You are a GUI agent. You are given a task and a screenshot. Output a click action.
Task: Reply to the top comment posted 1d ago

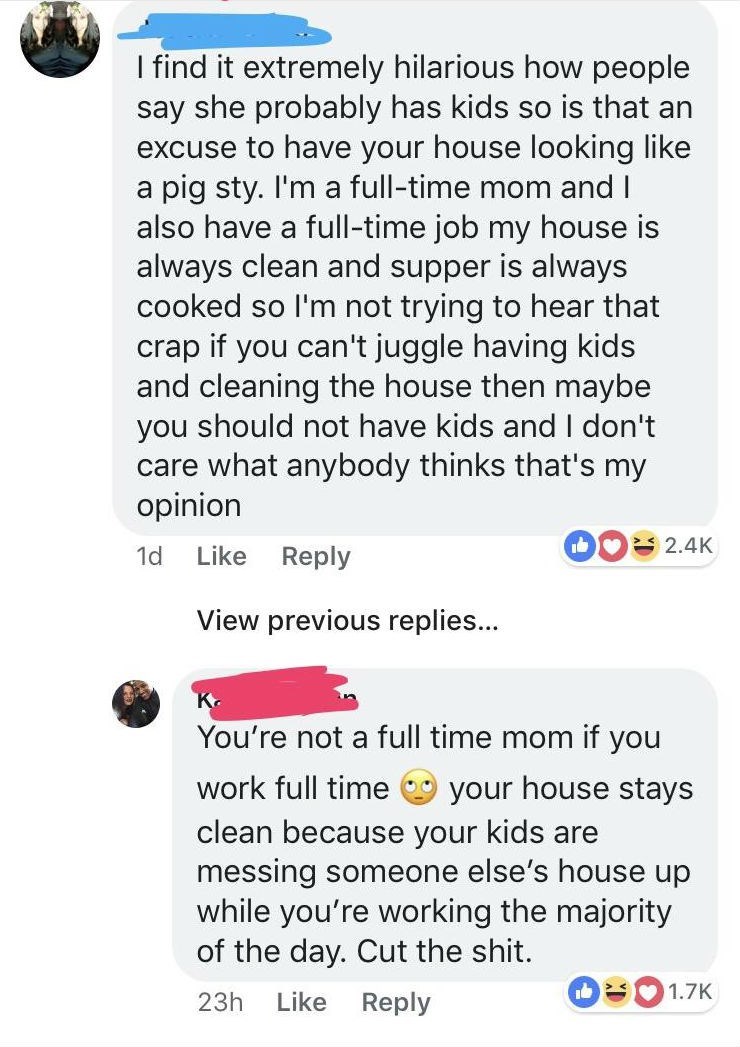316,556
